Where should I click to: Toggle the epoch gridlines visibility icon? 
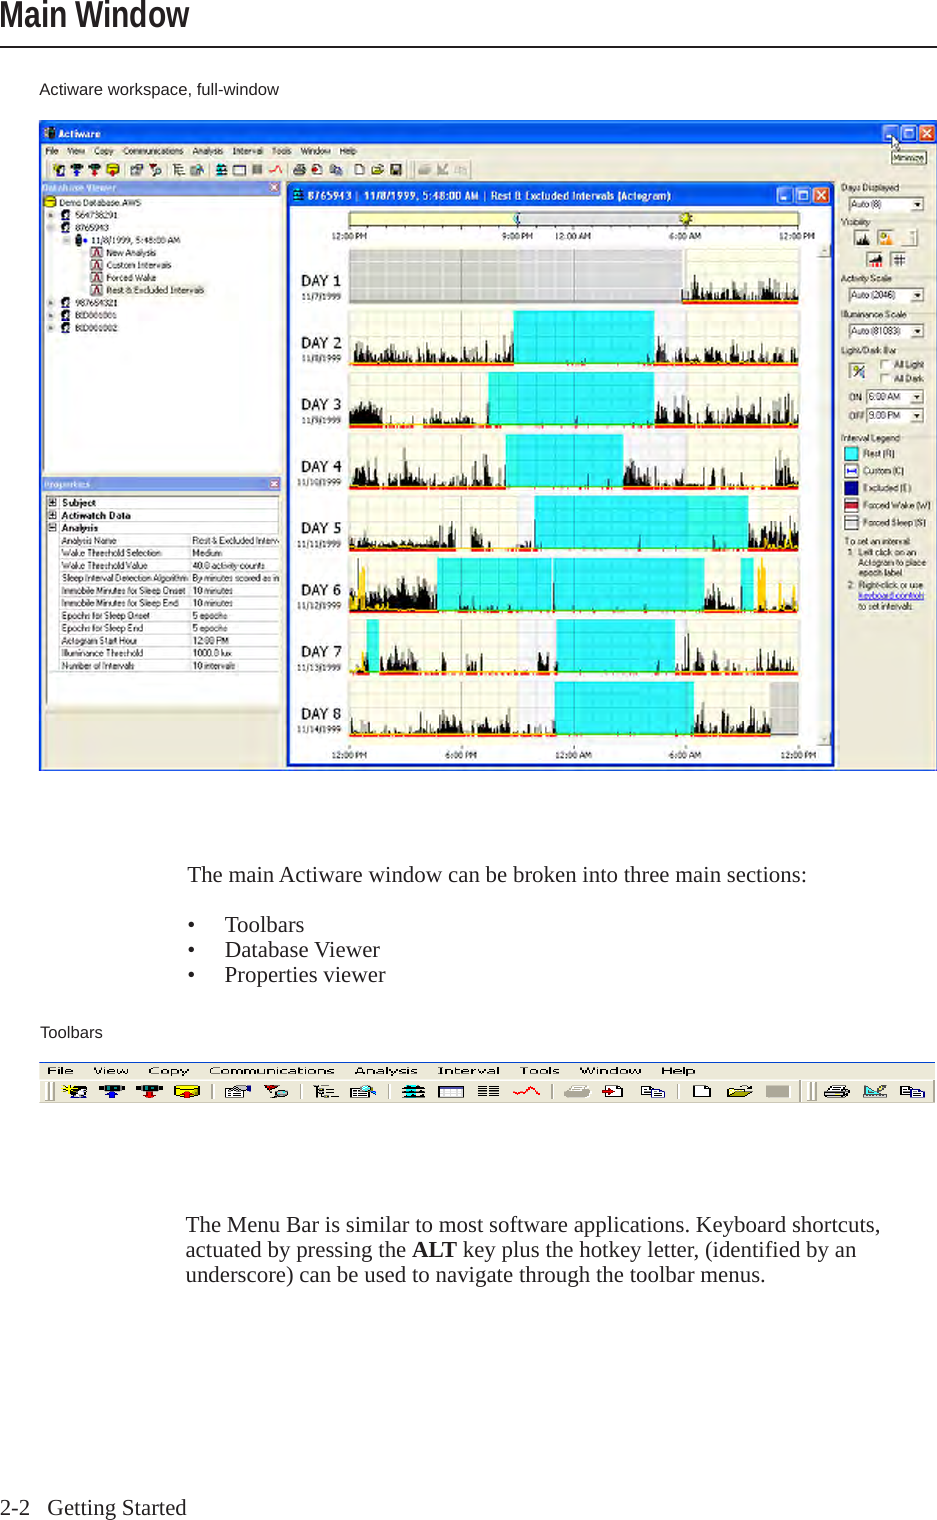(x=898, y=260)
